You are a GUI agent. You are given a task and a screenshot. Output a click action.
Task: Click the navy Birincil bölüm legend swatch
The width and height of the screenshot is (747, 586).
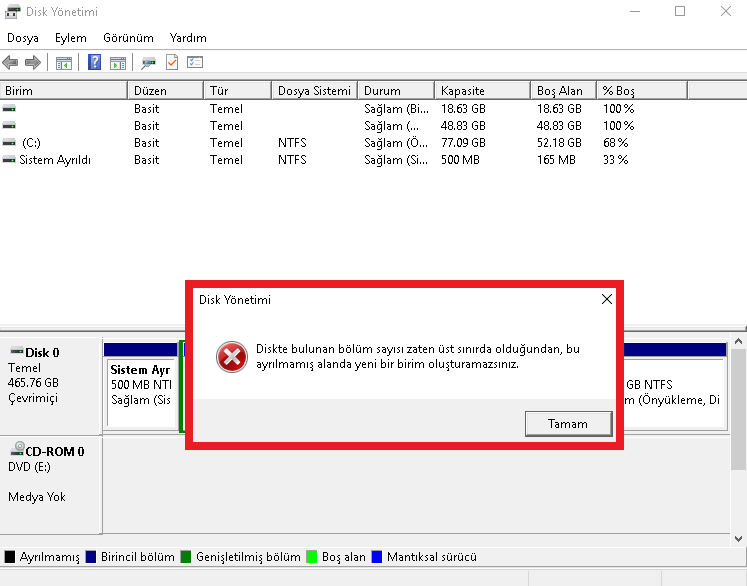tap(91, 556)
